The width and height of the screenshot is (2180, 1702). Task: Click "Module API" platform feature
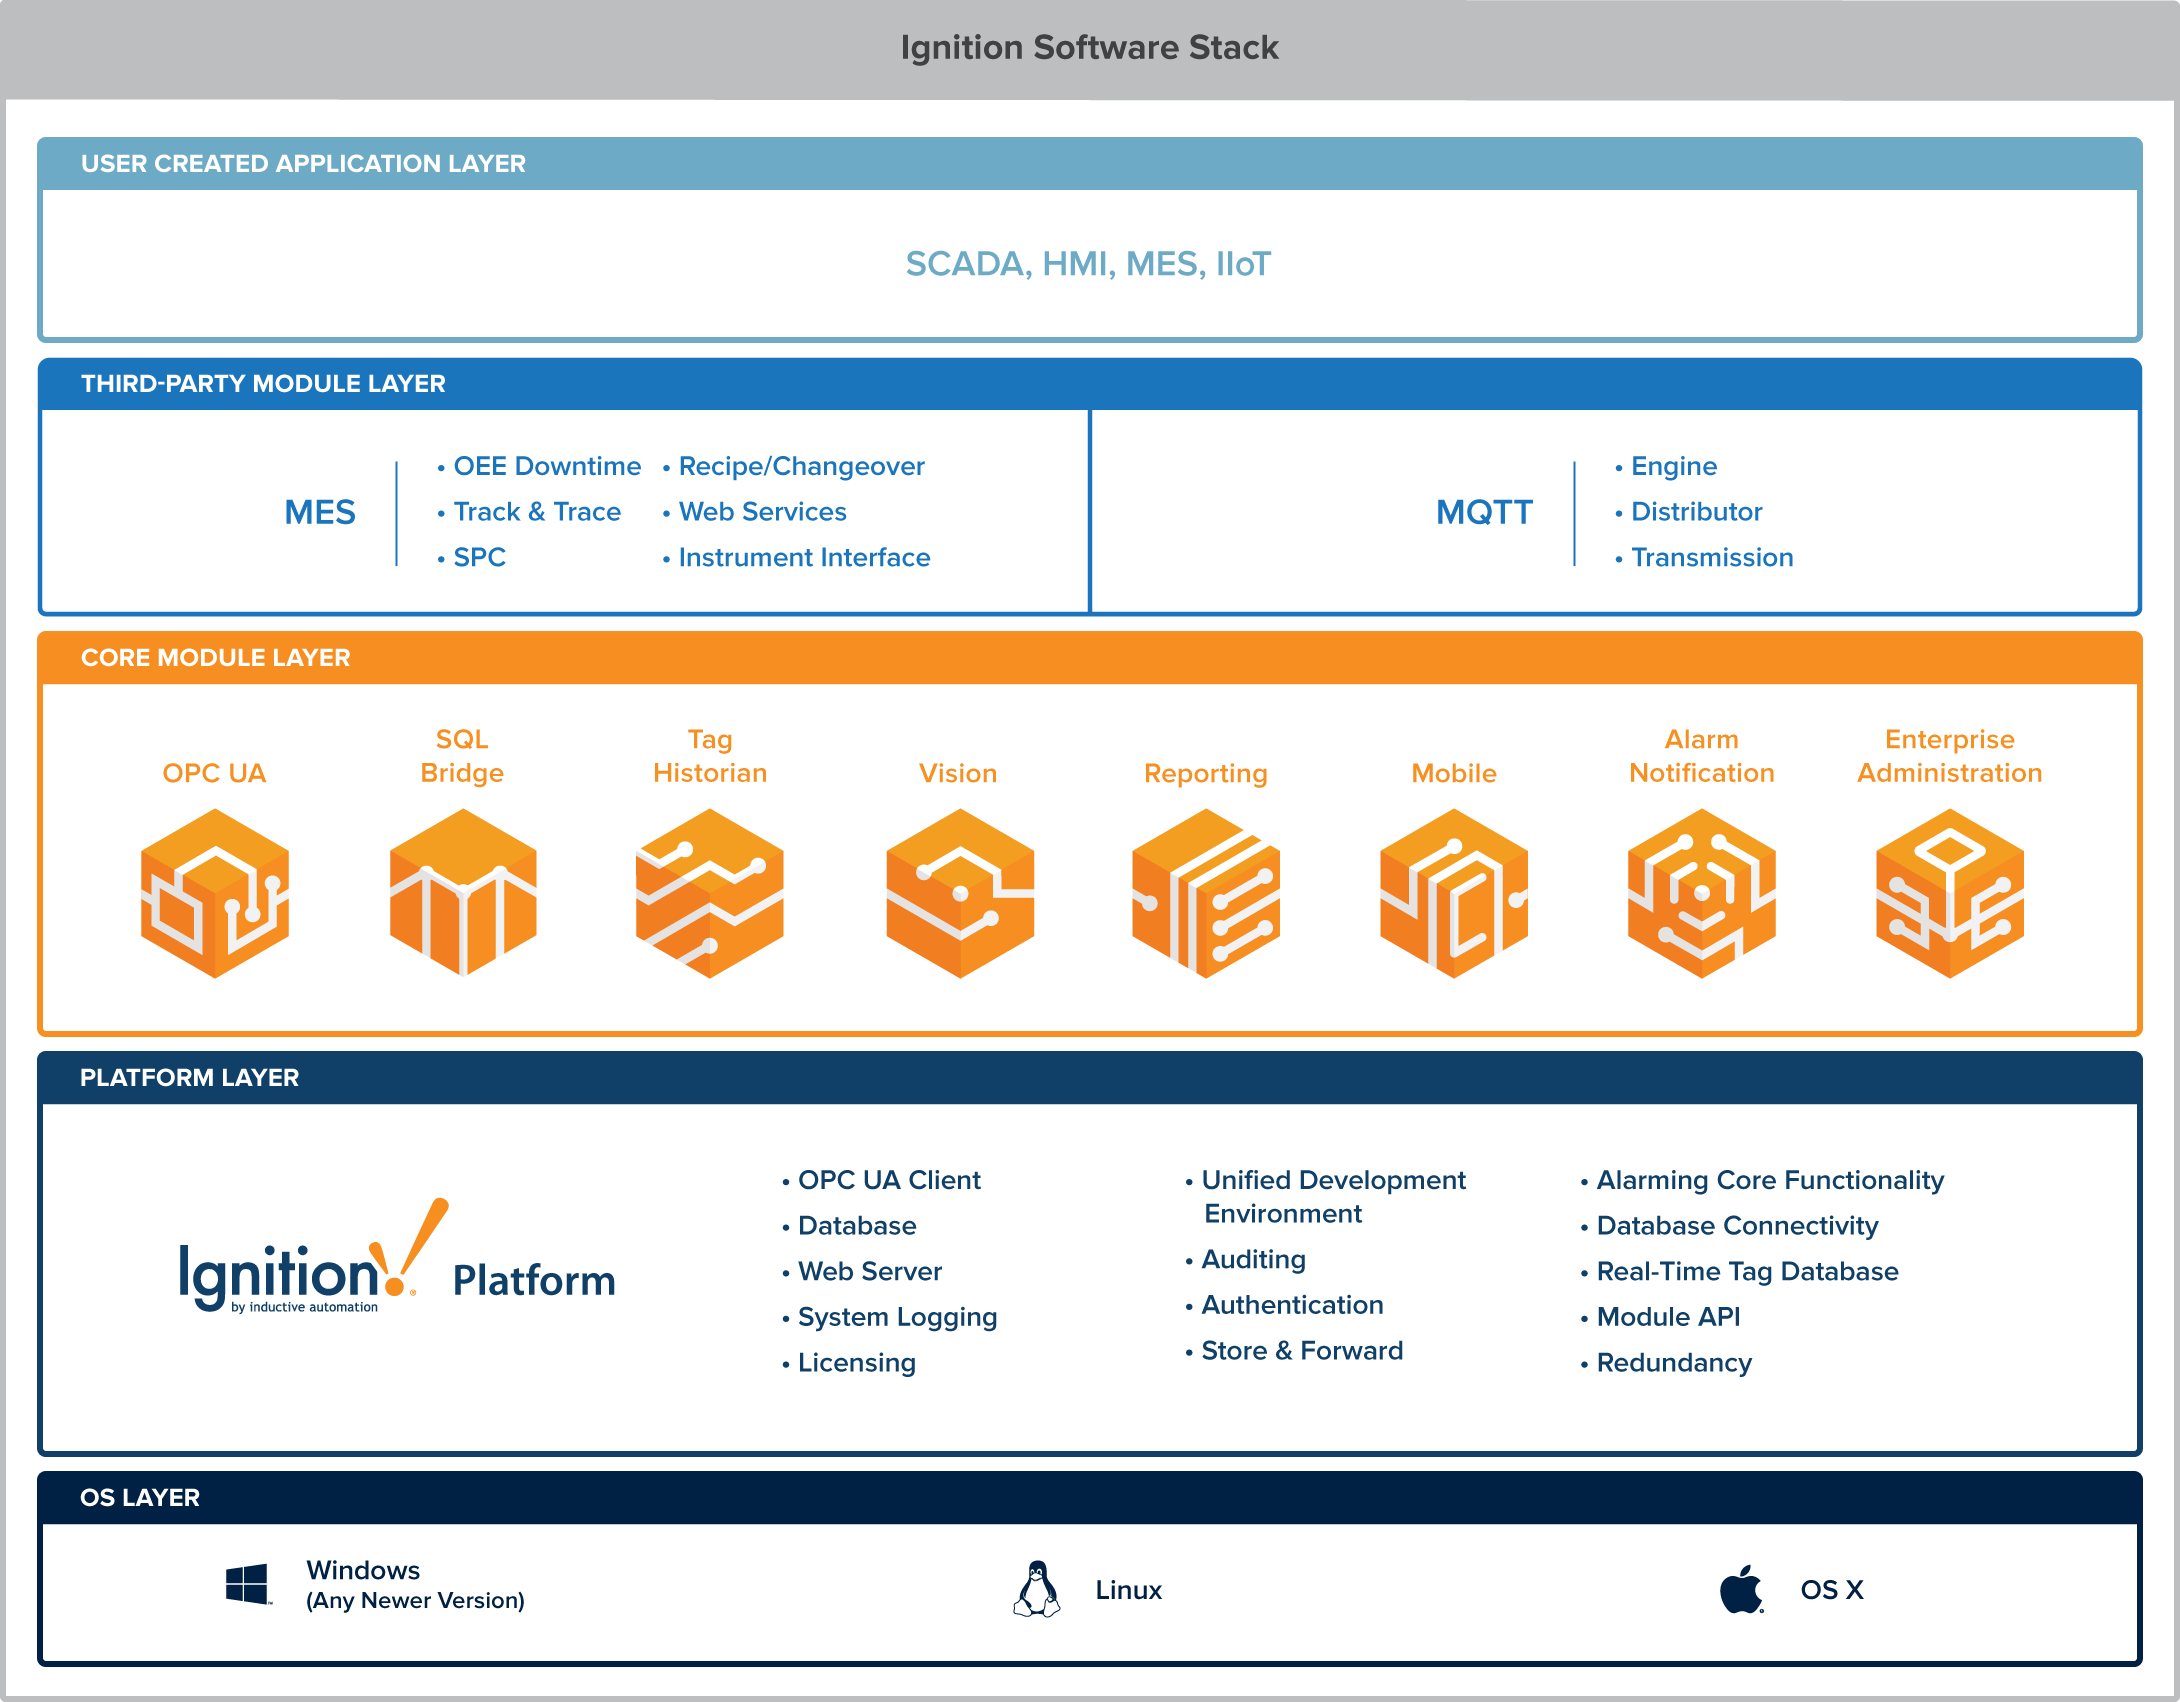(x=1668, y=1317)
